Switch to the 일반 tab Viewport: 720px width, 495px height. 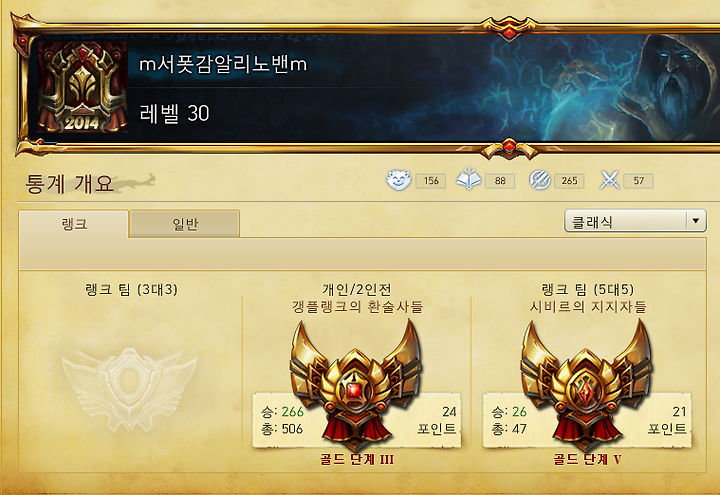tap(185, 224)
